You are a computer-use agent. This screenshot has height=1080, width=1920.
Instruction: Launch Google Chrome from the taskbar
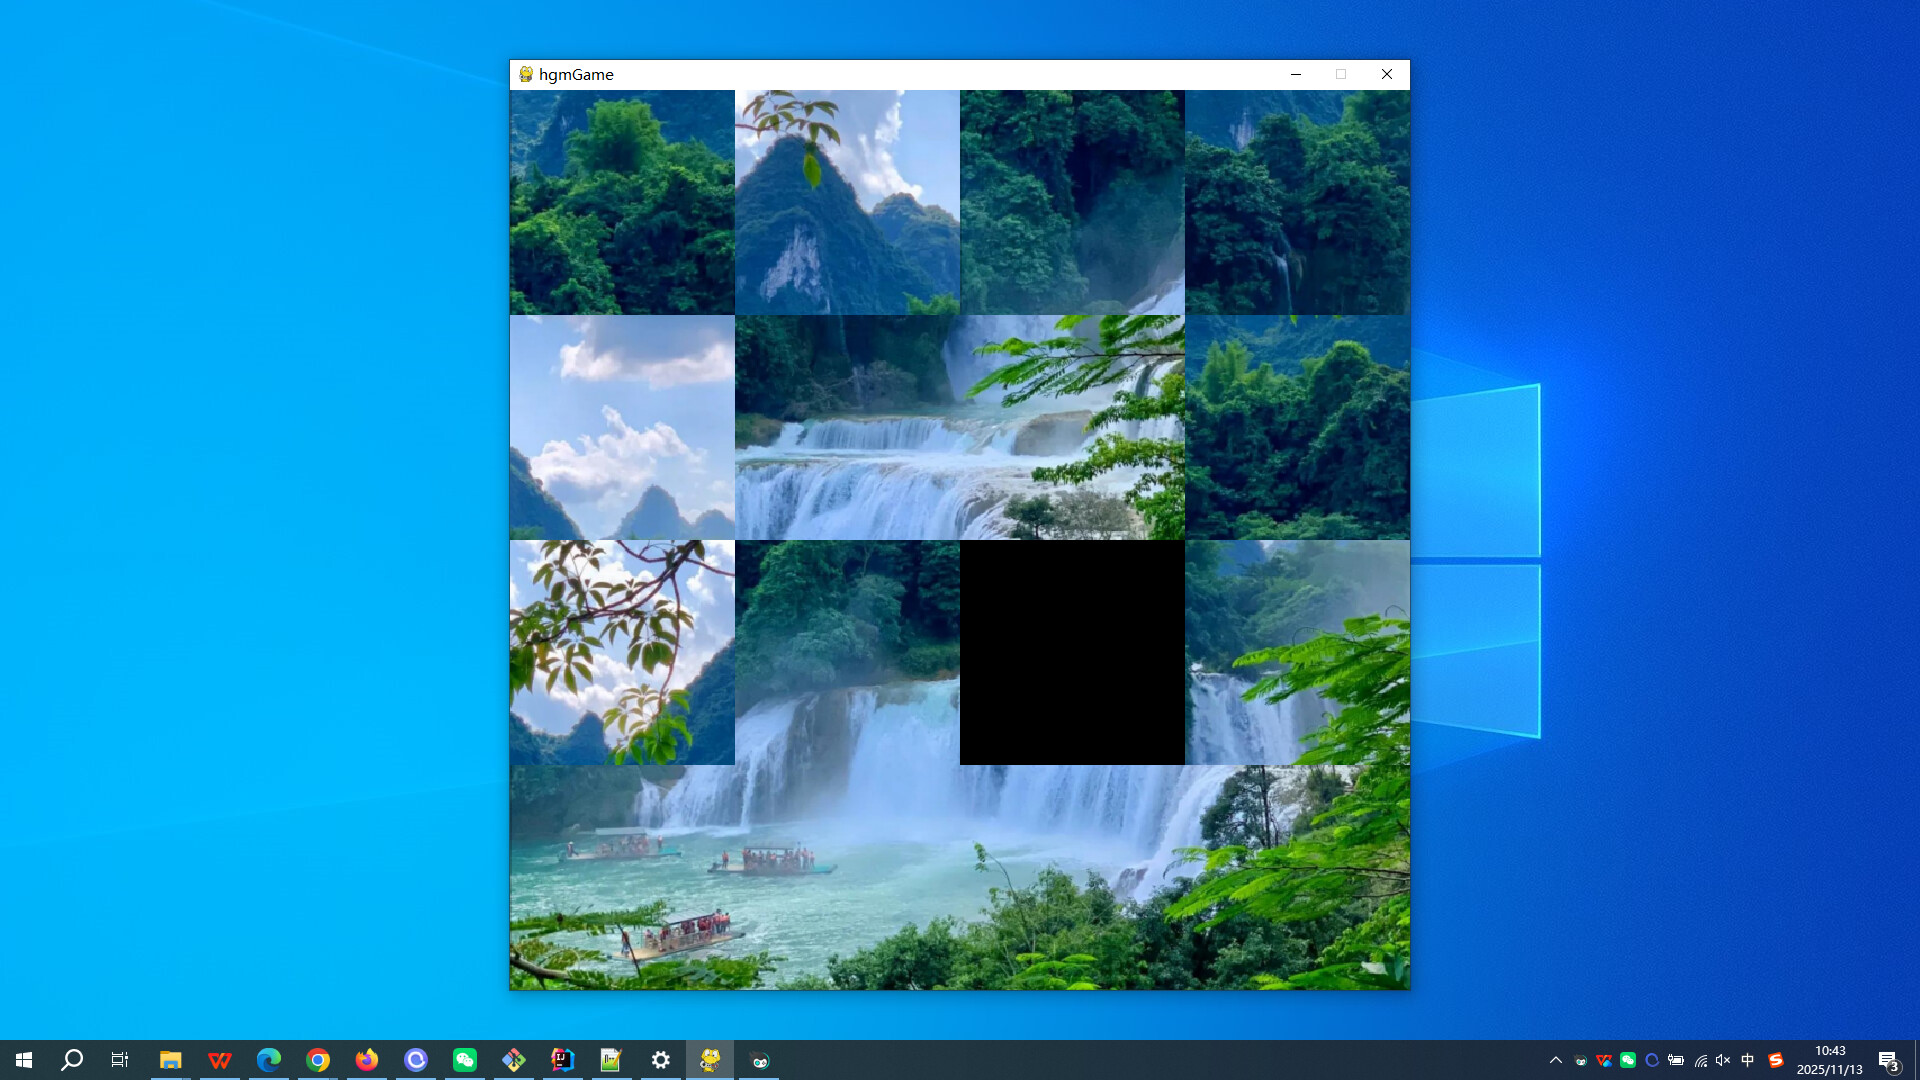pyautogui.click(x=318, y=1059)
